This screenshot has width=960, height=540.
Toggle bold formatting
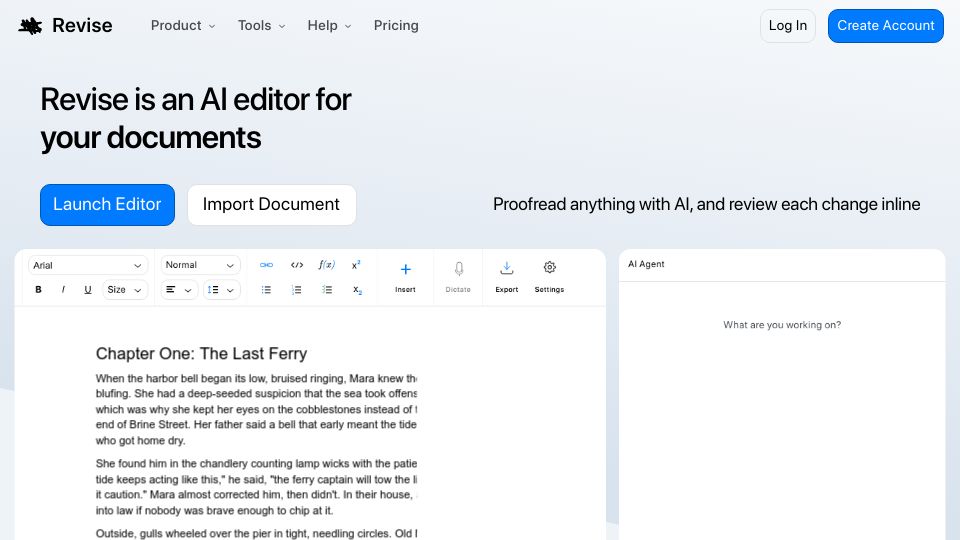tap(39, 290)
